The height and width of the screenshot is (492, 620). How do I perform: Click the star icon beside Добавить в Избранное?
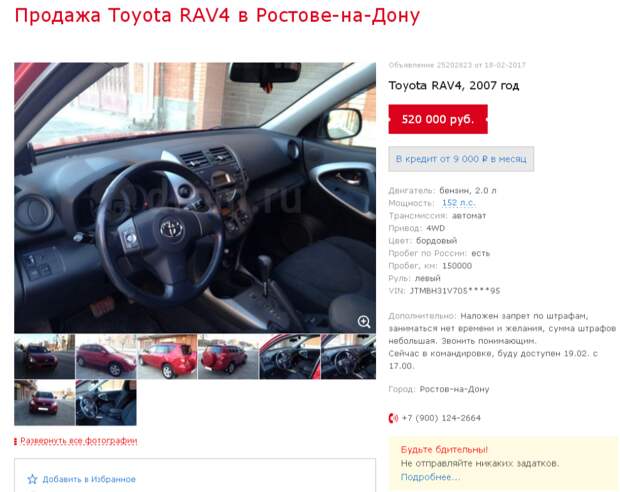pos(32,479)
